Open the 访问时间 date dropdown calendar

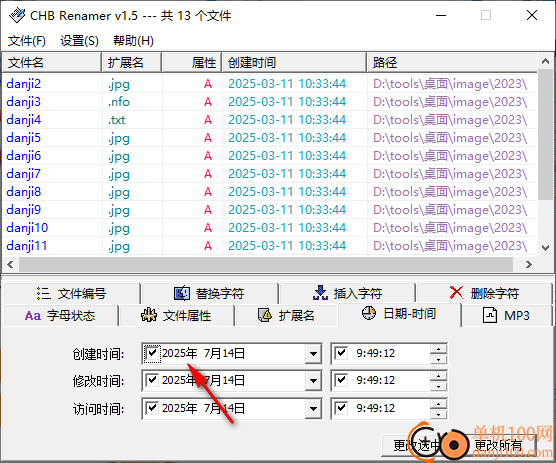pos(313,408)
